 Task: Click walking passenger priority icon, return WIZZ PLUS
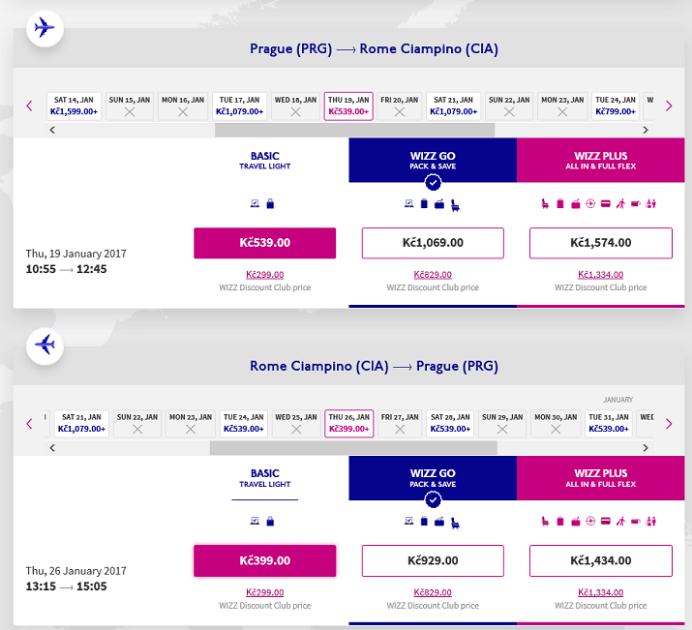pos(621,521)
